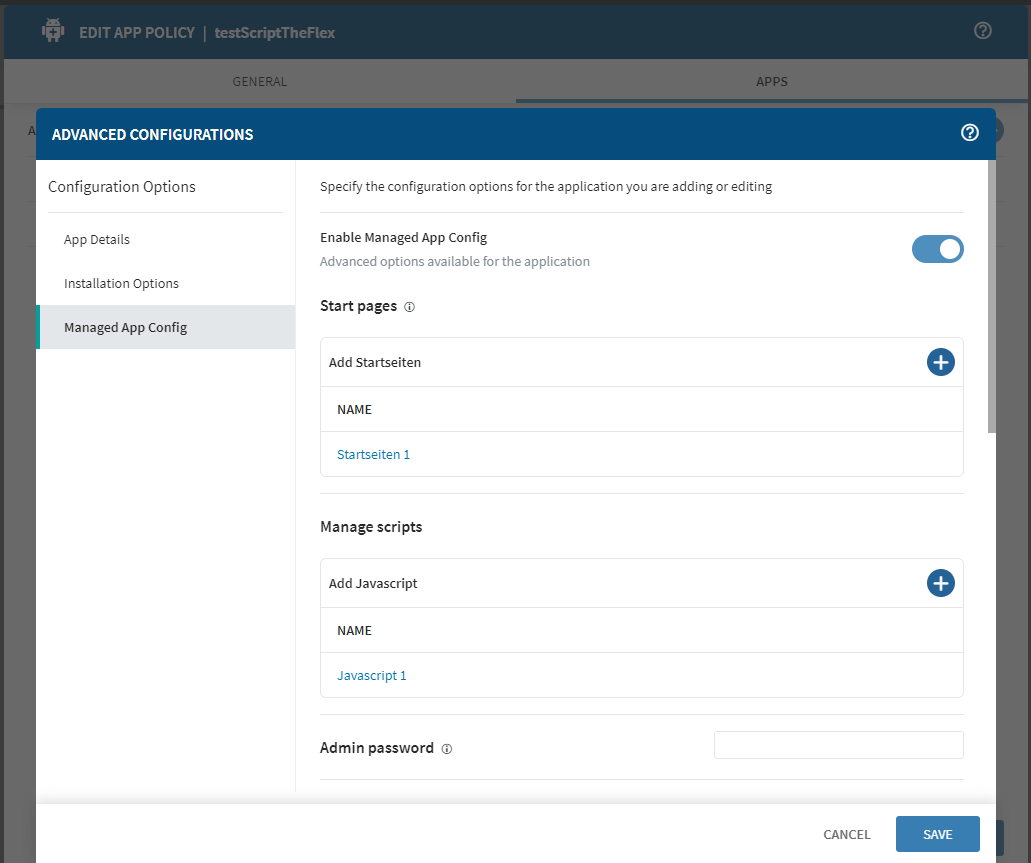1031x863 pixels.
Task: Click the dialog's vertical scrollbar
Action: pyautogui.click(x=991, y=300)
